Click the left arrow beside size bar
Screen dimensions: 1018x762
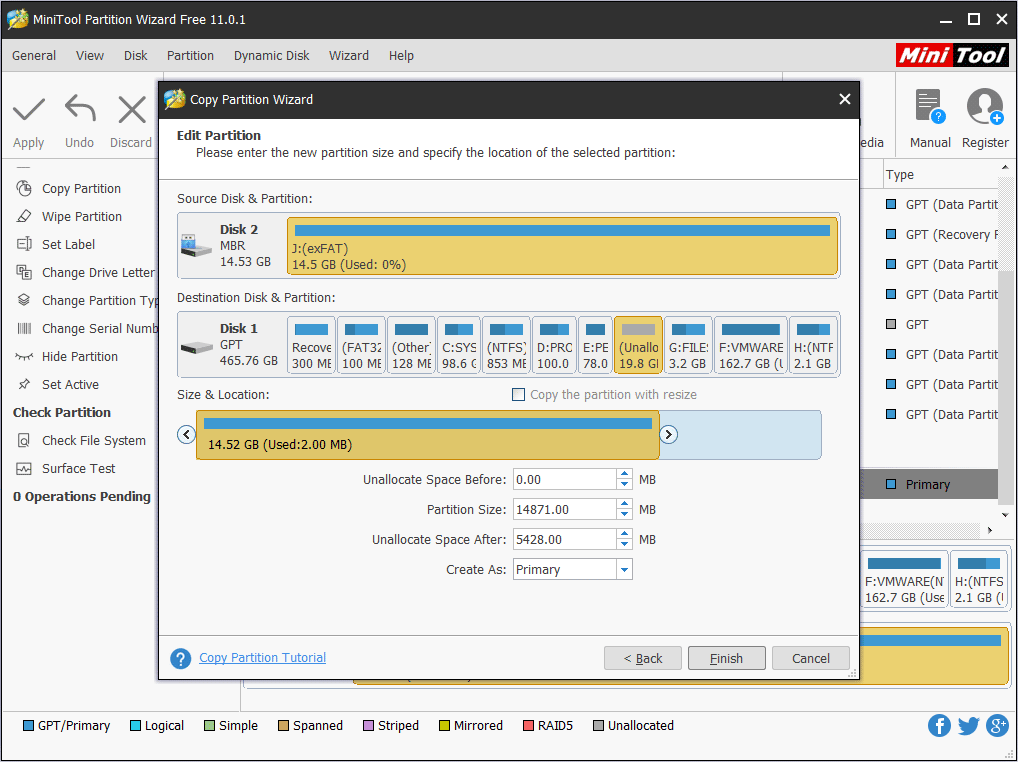(186, 434)
